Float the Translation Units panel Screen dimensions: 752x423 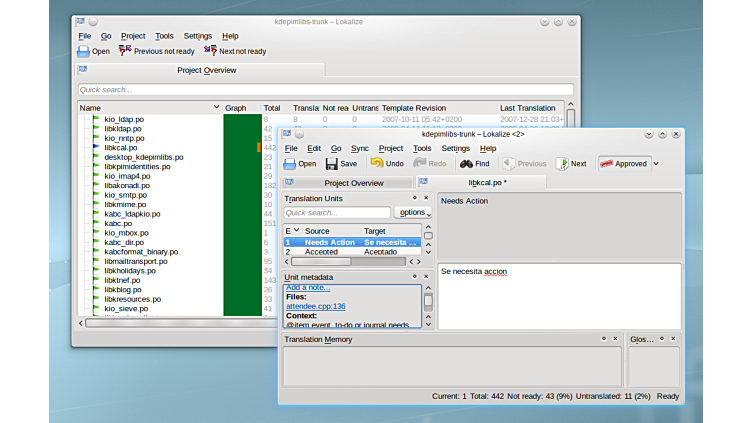pyautogui.click(x=414, y=198)
